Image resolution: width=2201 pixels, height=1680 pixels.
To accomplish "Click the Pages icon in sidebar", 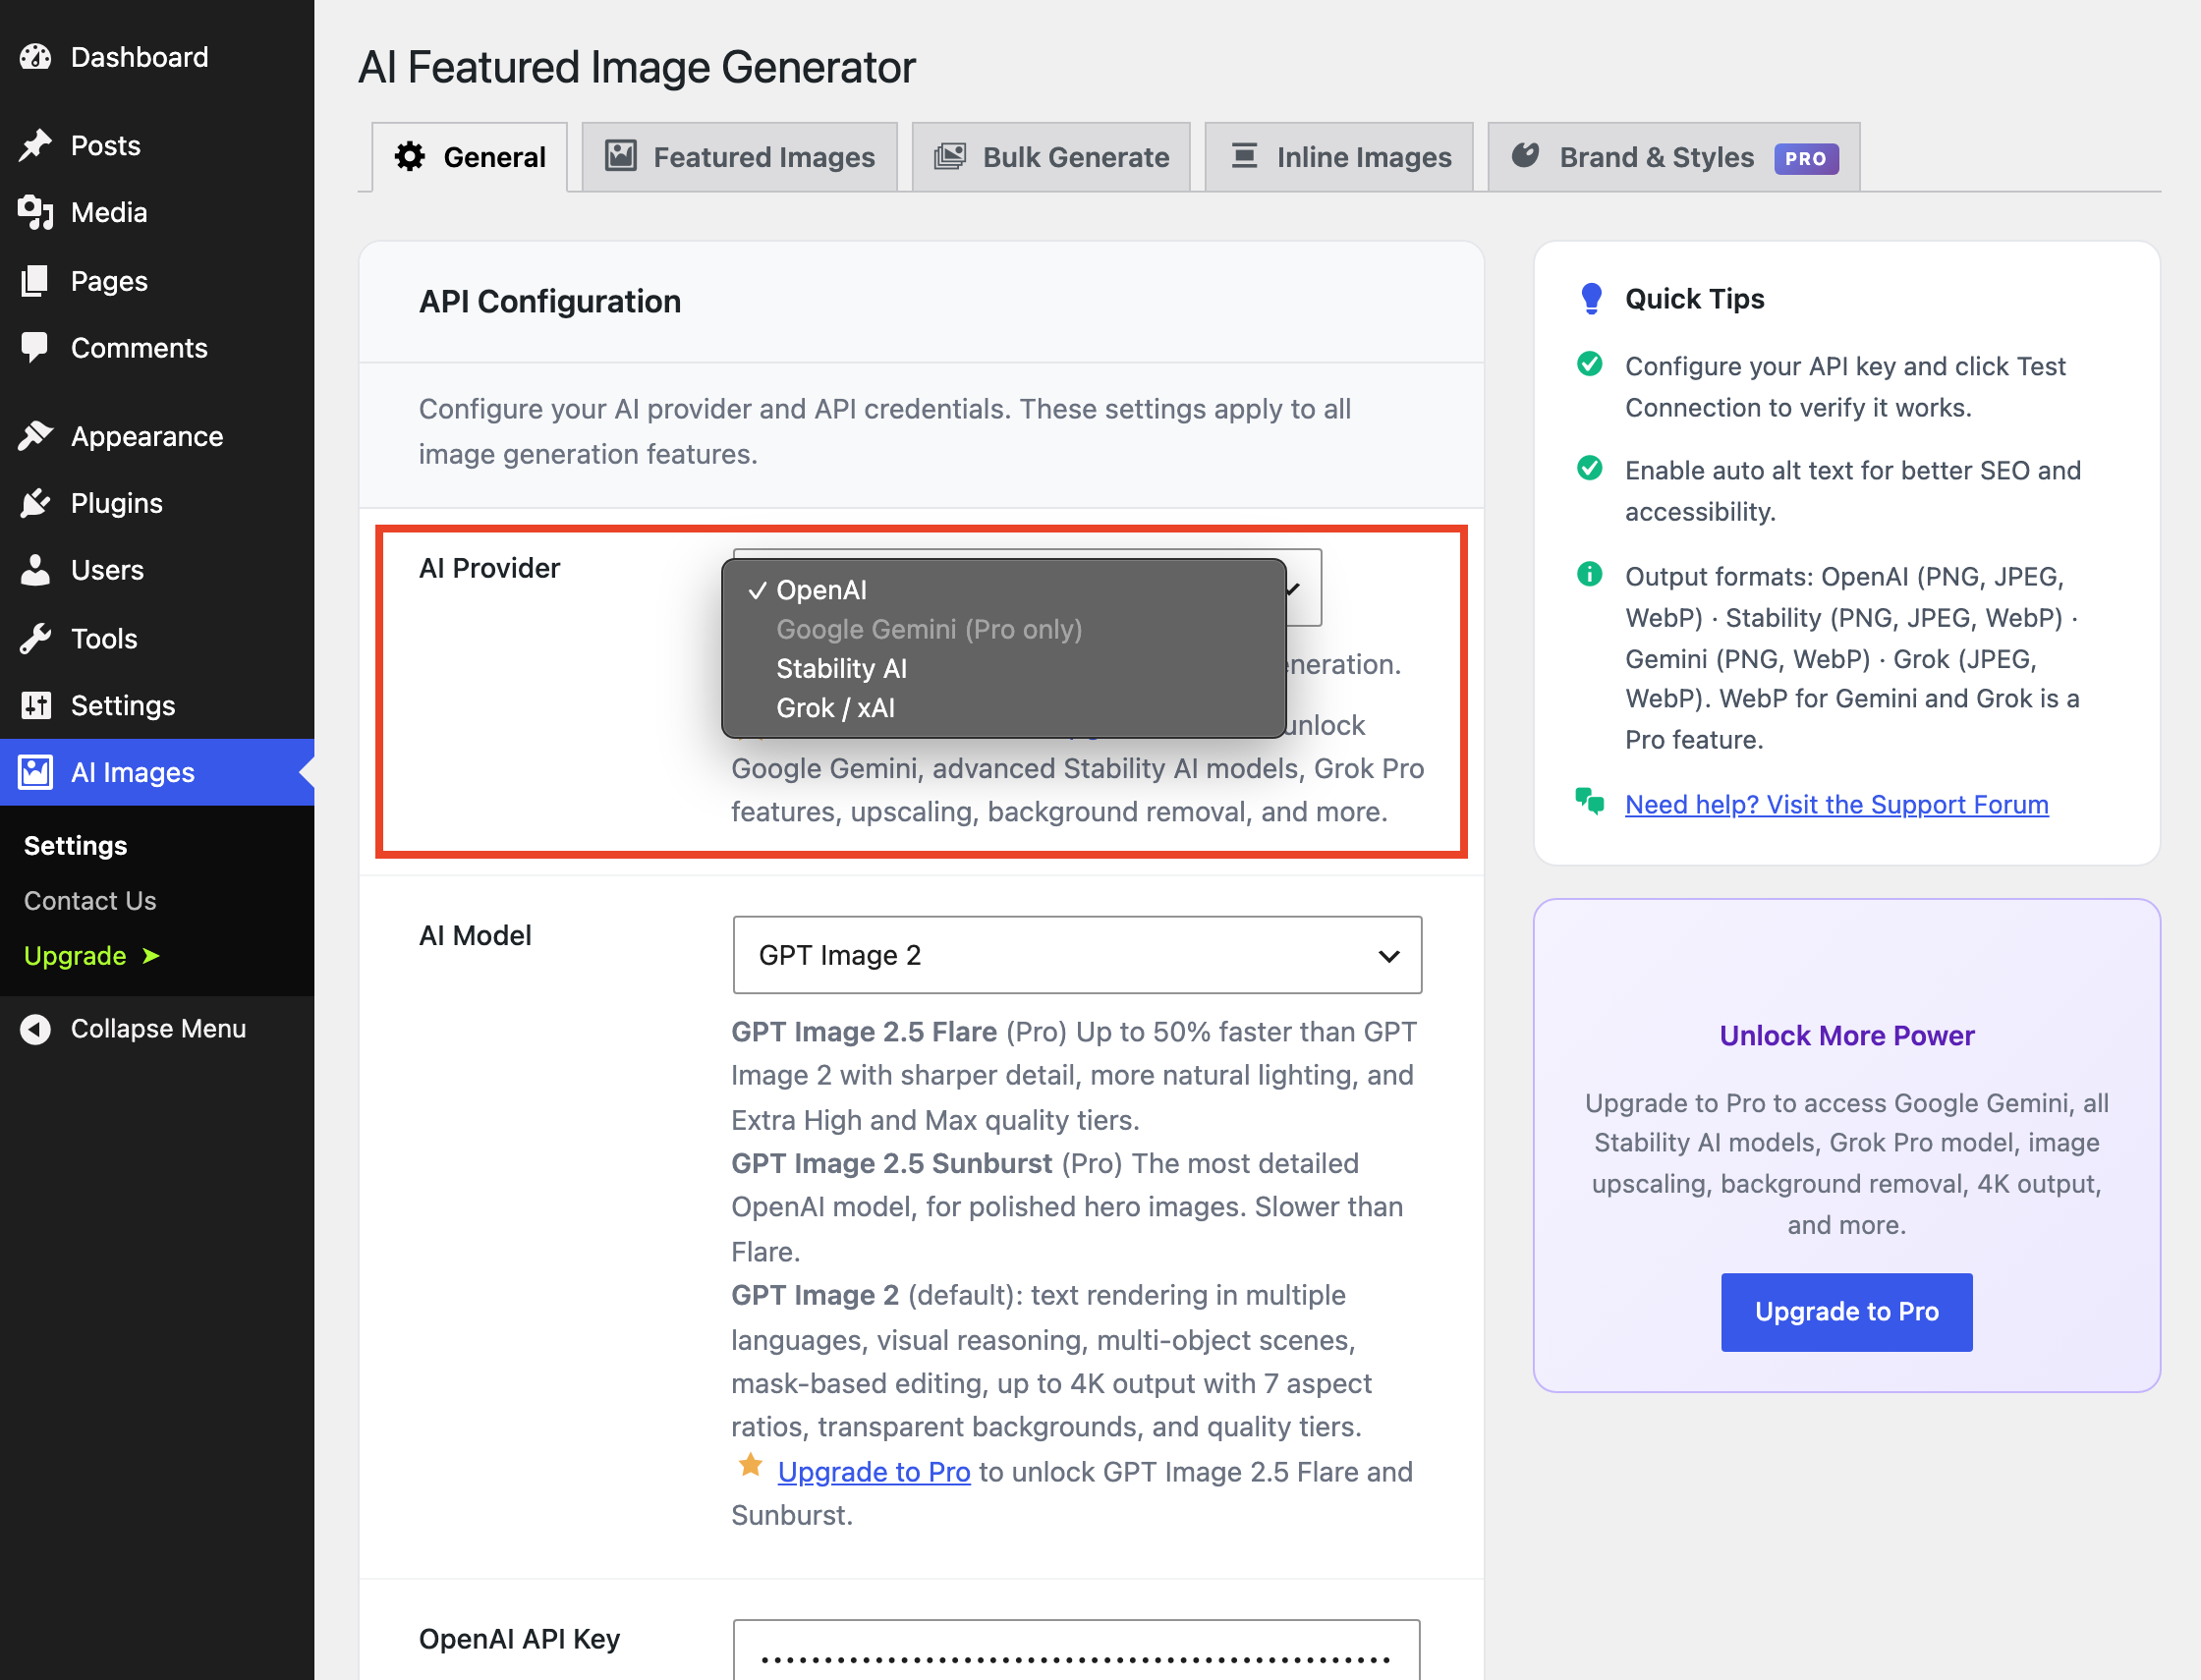I will [35, 281].
